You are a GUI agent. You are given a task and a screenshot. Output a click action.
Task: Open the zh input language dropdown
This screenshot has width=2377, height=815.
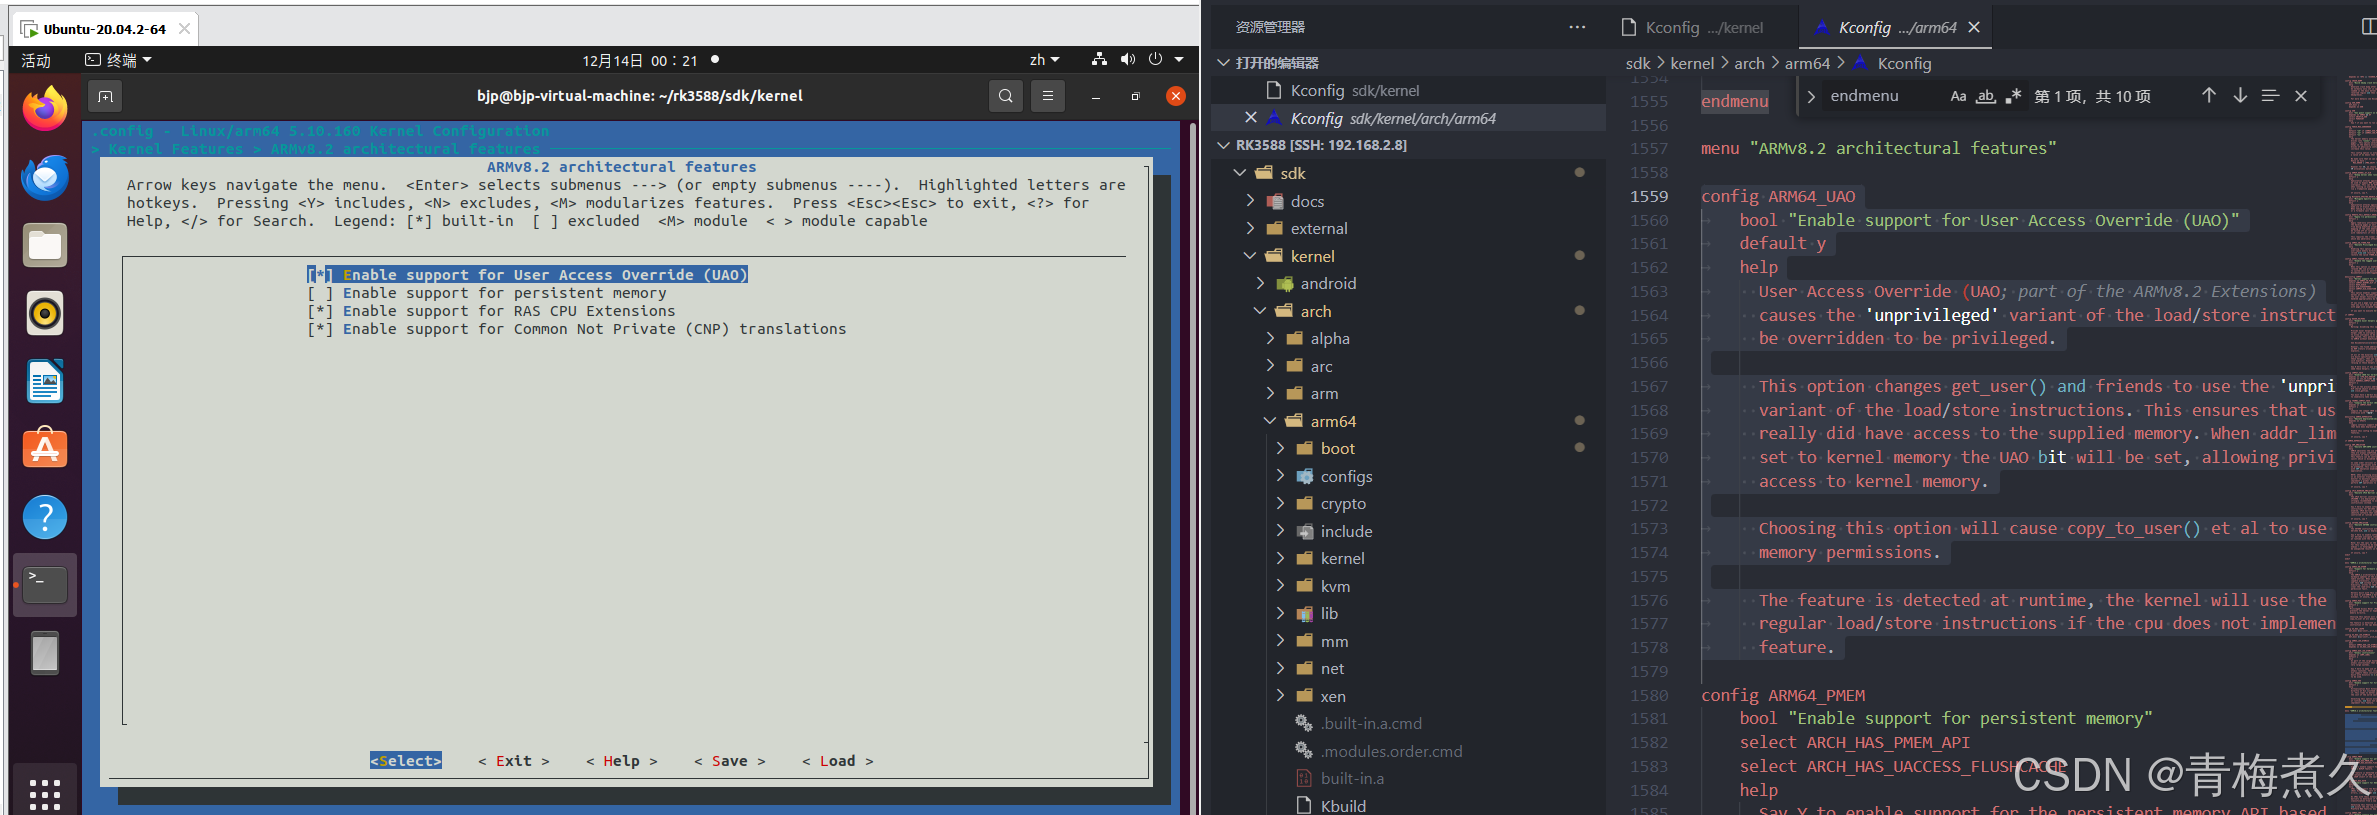(1044, 60)
